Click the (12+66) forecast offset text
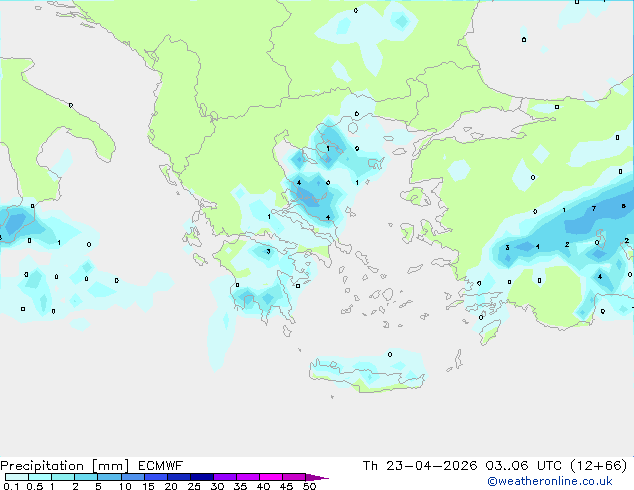 [599, 466]
